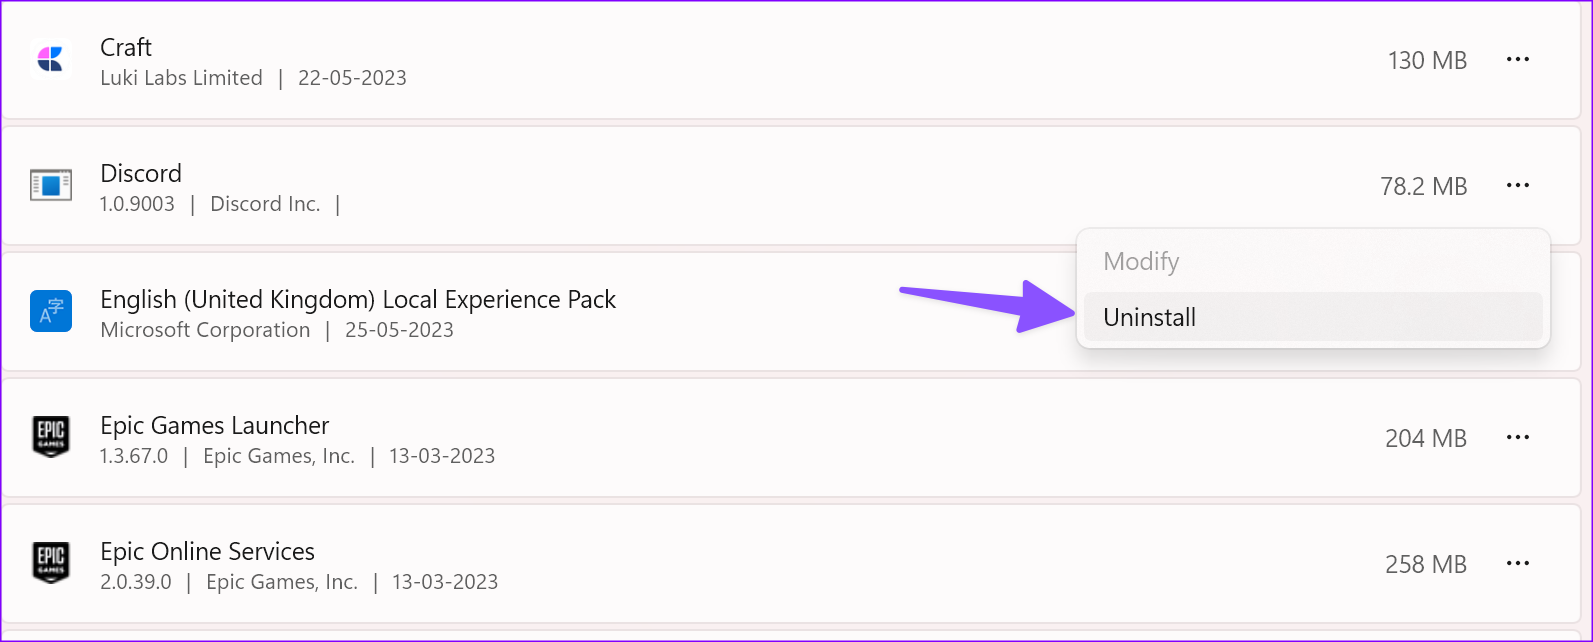Click the Epic Games Launcher logo icon

click(51, 437)
